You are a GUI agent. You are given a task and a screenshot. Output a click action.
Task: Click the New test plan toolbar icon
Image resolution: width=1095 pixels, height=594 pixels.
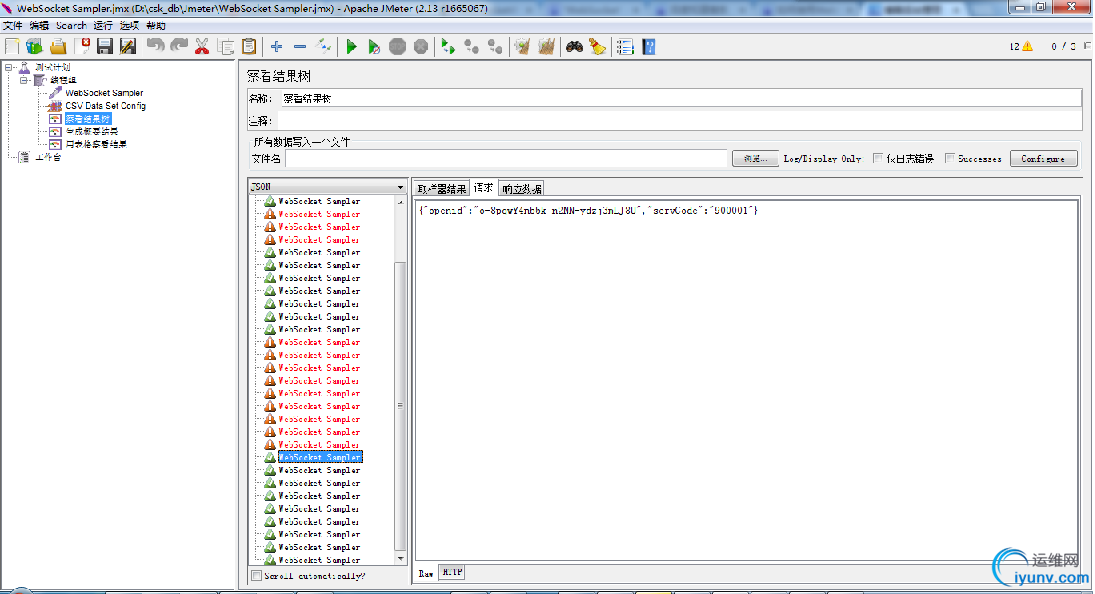pos(12,47)
